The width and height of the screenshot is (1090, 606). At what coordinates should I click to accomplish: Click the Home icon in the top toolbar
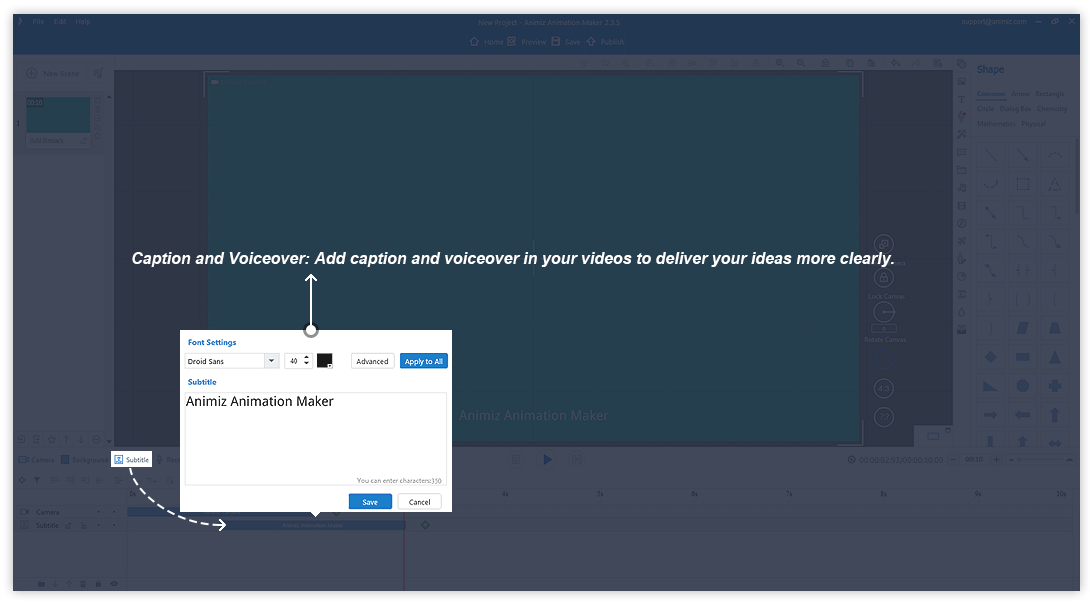(x=476, y=42)
